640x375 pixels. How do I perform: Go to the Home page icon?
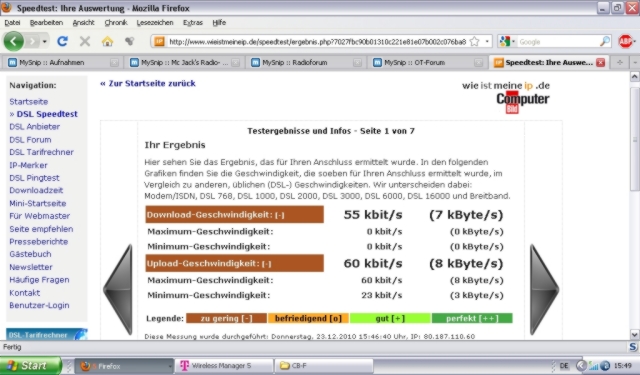pos(107,41)
